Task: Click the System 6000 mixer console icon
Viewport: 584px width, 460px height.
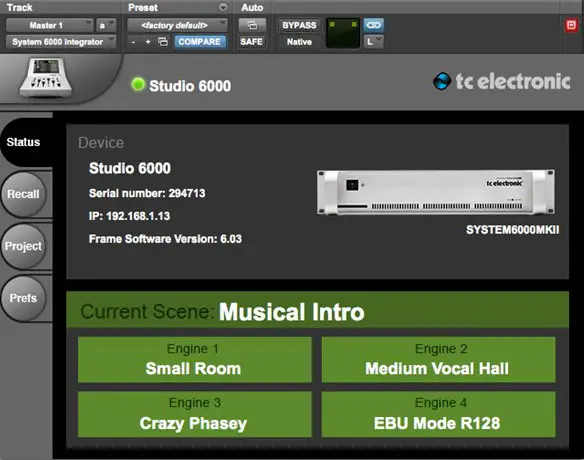Action: click(x=46, y=77)
